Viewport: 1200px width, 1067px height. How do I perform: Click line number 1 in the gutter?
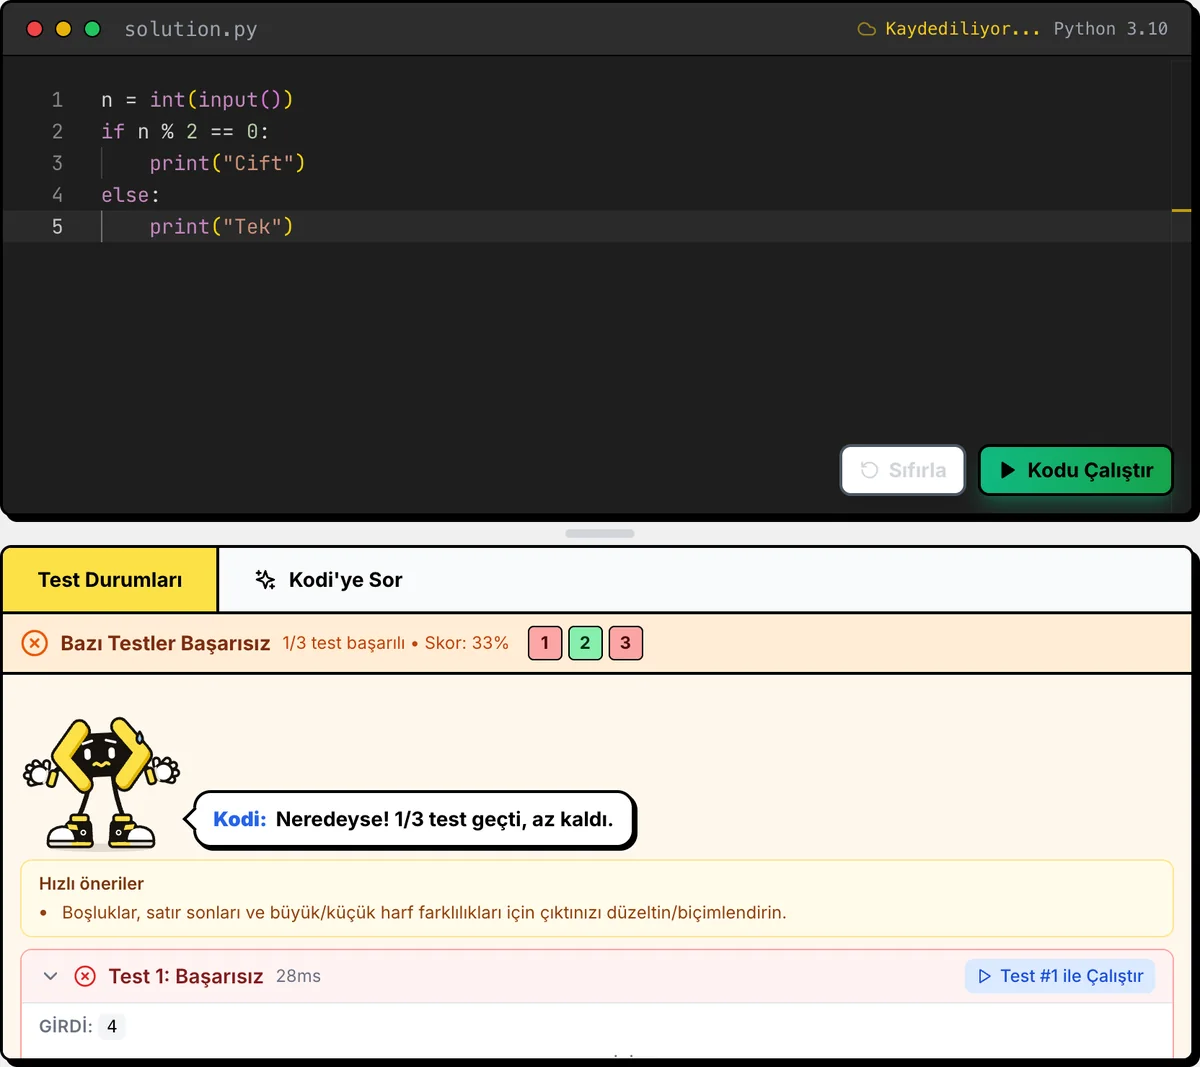(x=57, y=100)
